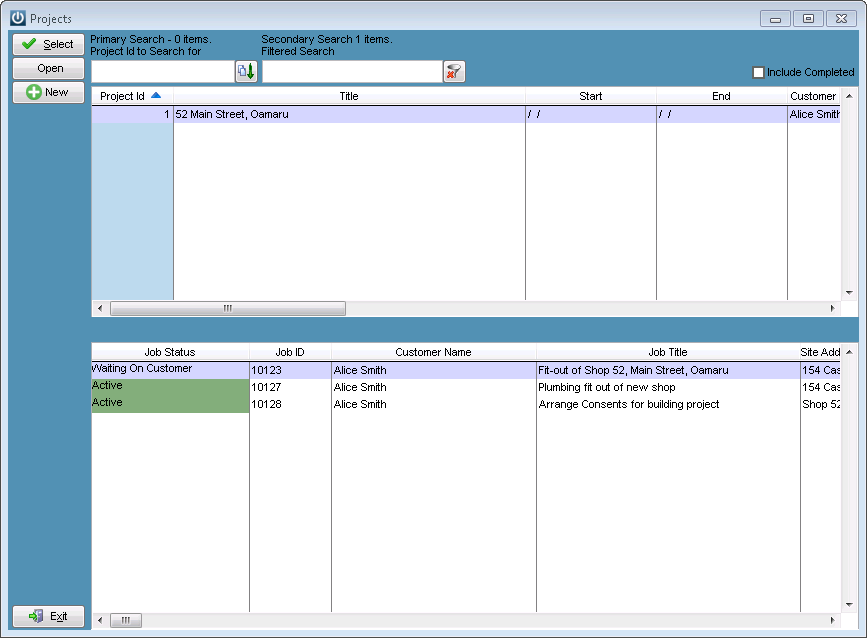Screen dimensions: 867x638
Task: Click the Alice Smith customer cell in projects grid
Action: (814, 114)
